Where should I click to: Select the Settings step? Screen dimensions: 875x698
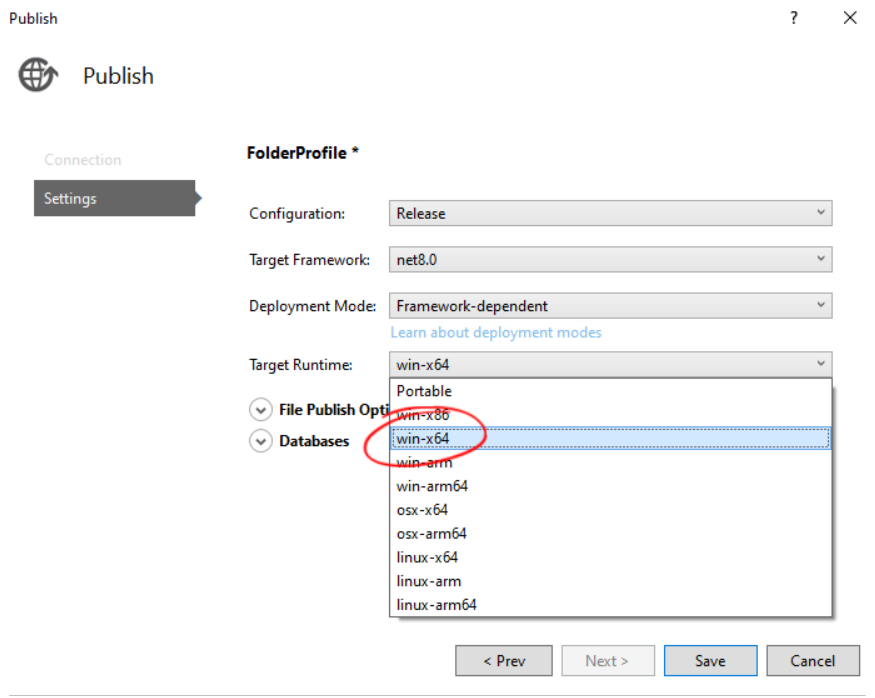[114, 198]
